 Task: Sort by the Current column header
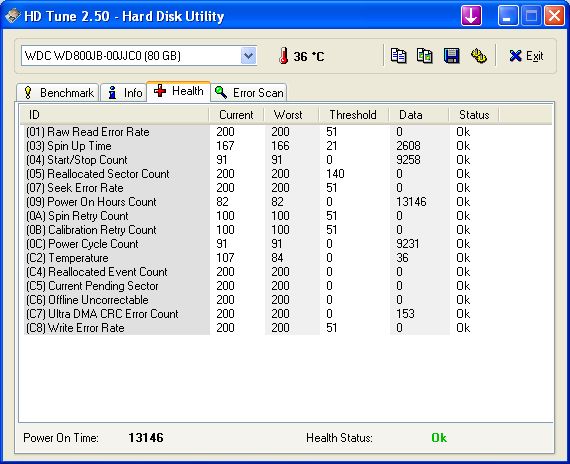click(236, 115)
